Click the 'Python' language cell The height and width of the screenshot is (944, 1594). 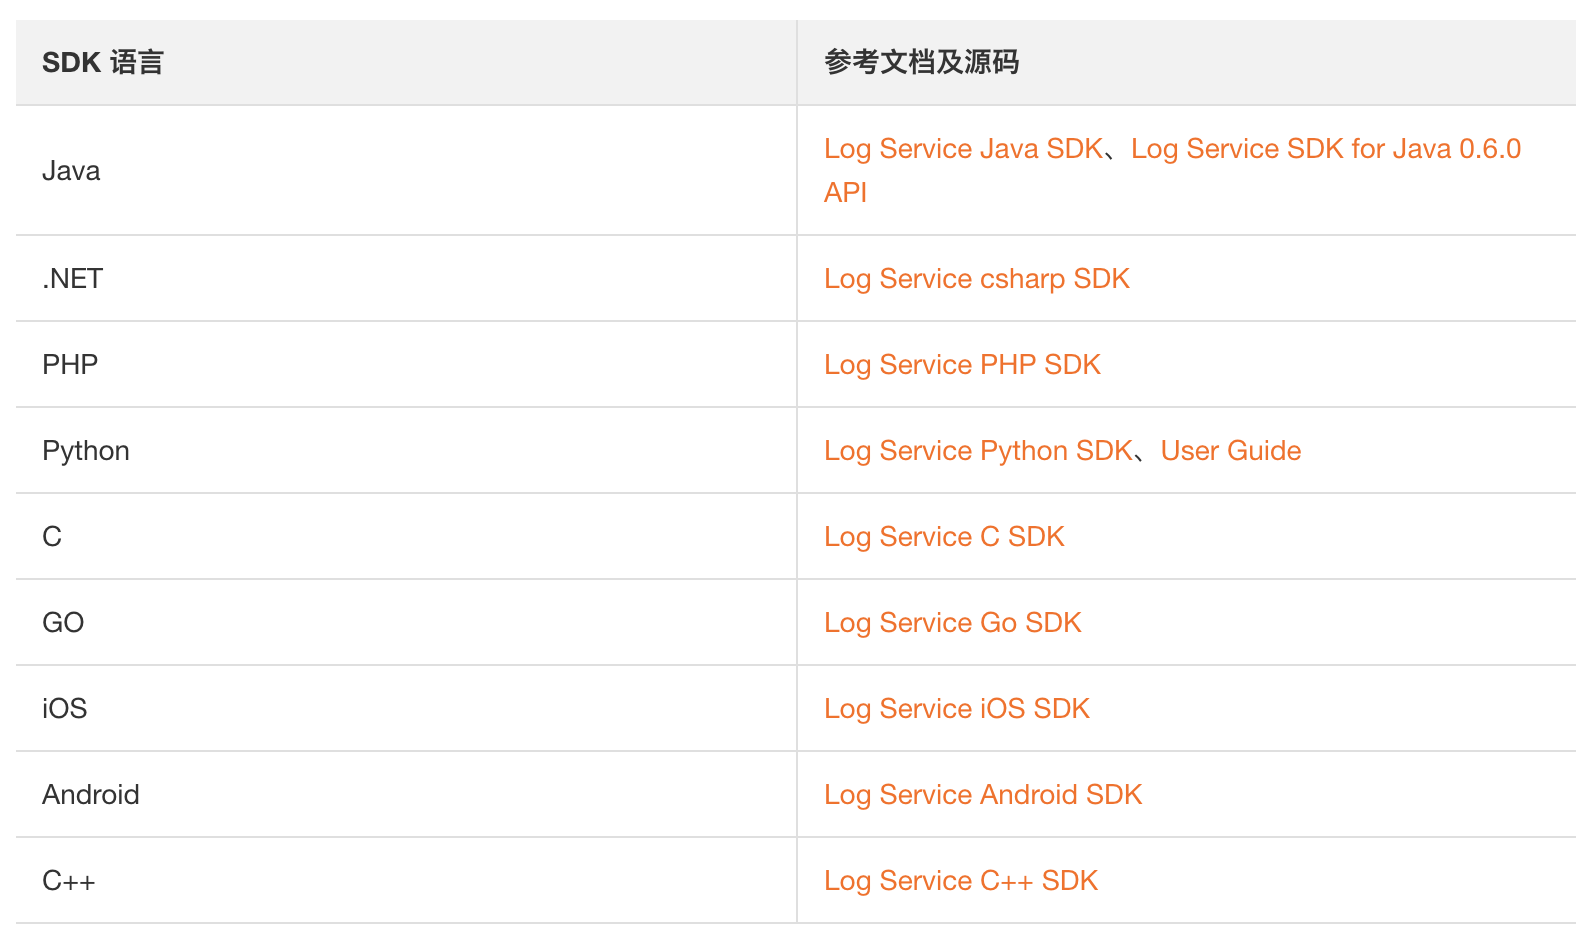point(406,451)
